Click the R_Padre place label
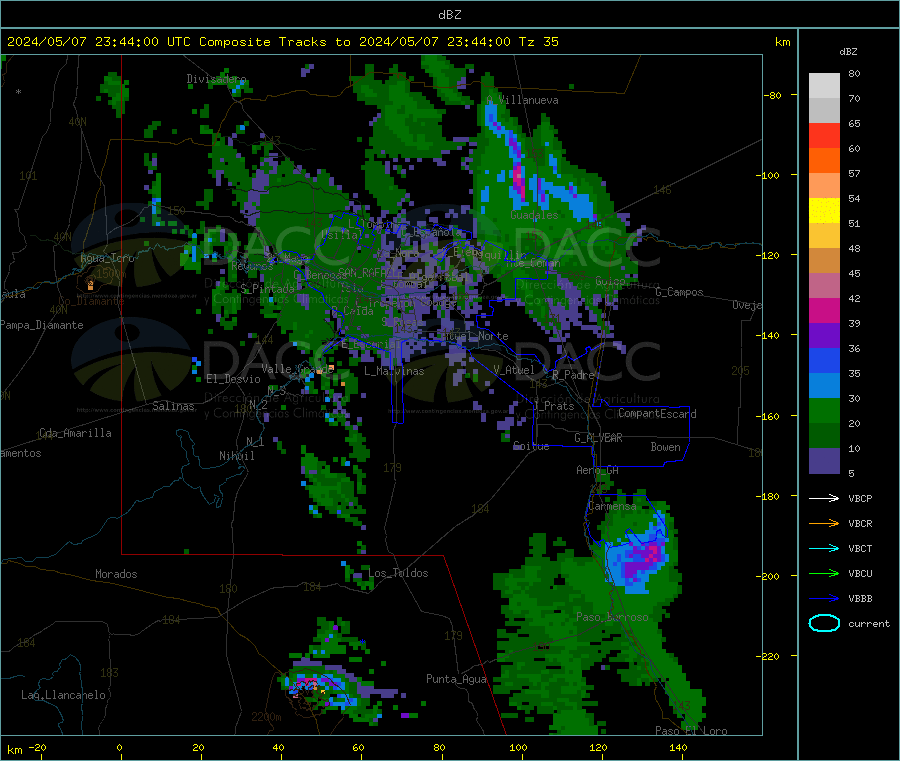900x761 pixels. coord(573,375)
